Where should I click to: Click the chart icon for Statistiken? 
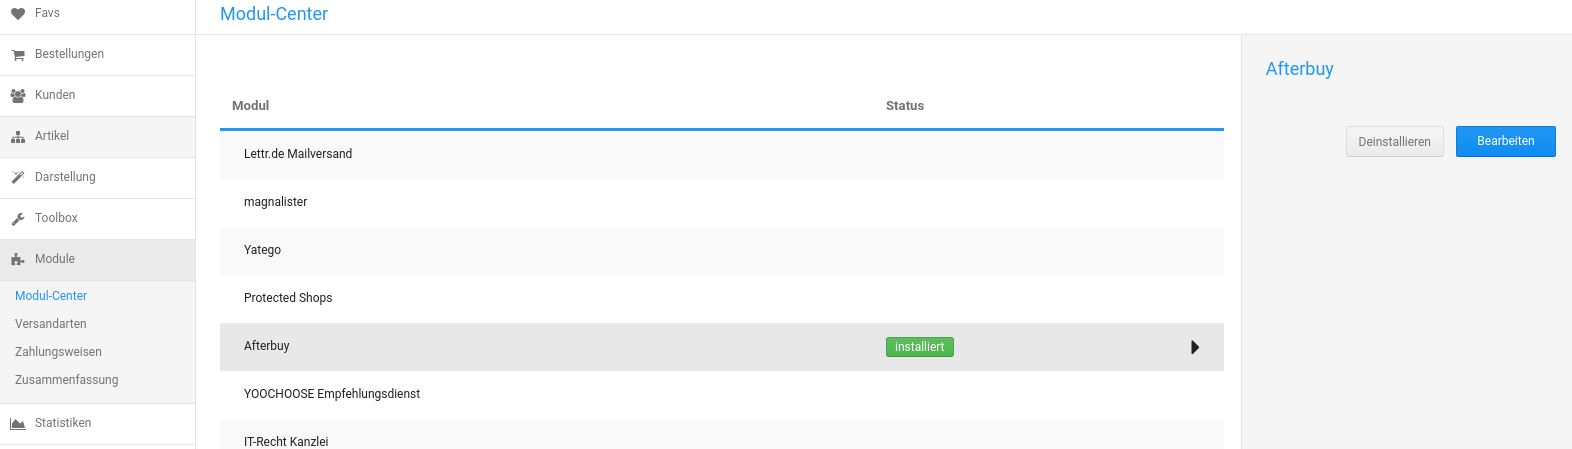click(x=17, y=424)
